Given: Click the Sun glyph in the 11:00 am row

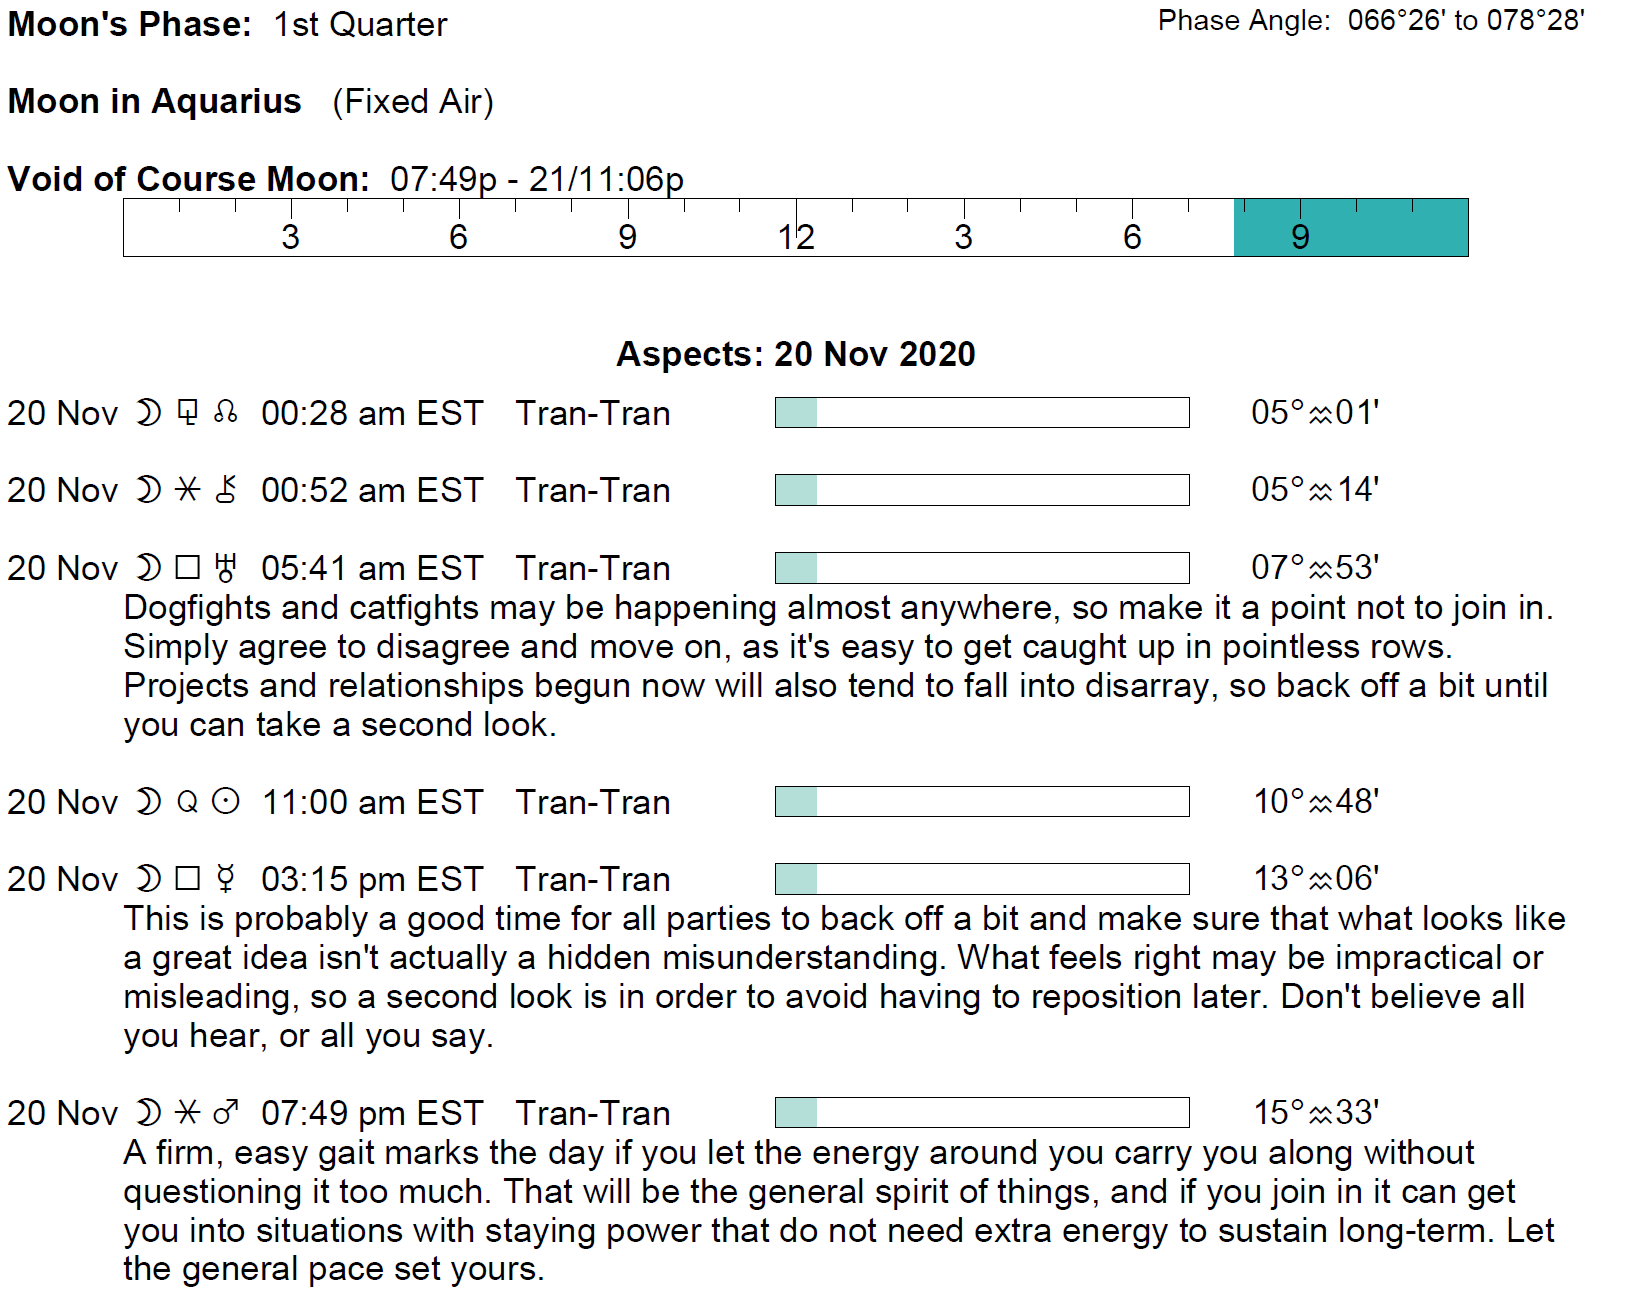Looking at the screenshot, I should [x=227, y=801].
